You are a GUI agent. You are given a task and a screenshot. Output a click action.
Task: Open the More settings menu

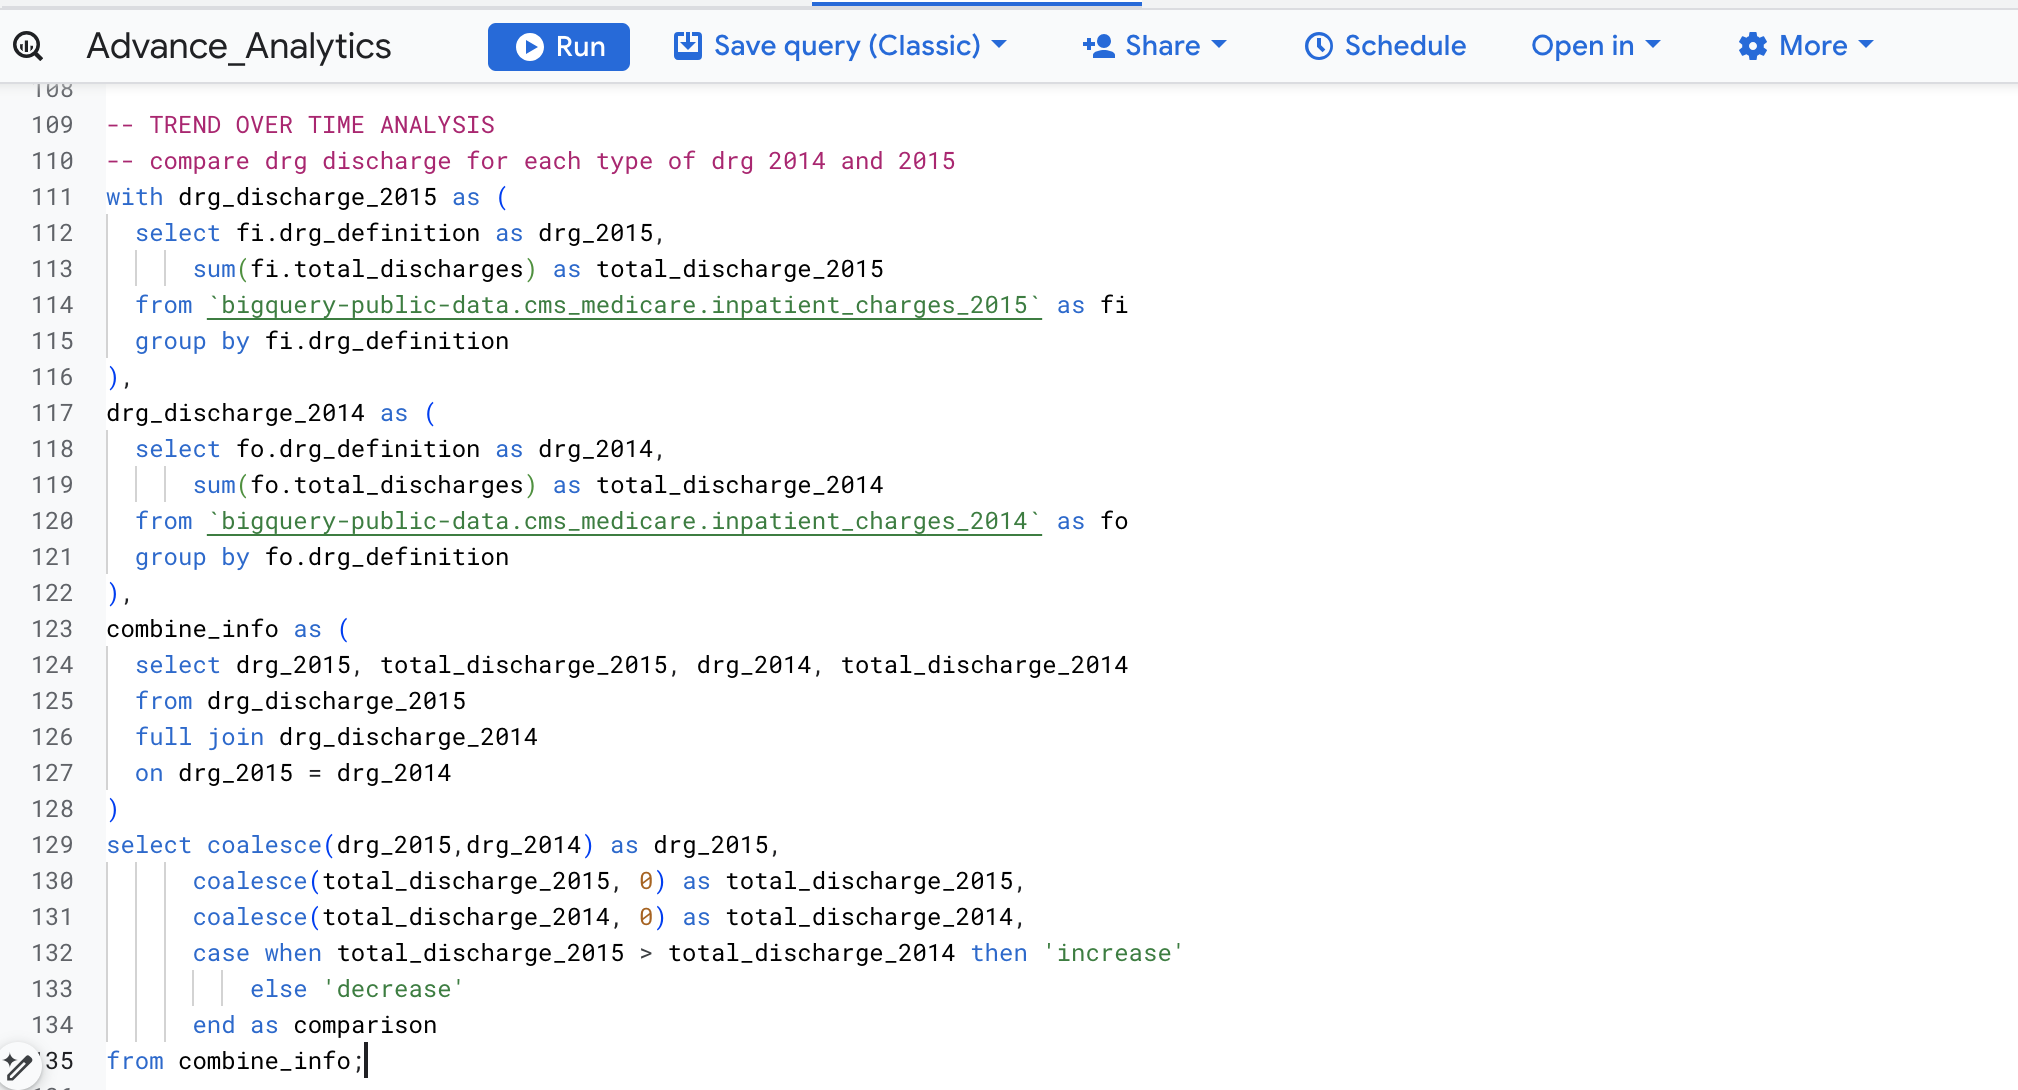[1806, 46]
